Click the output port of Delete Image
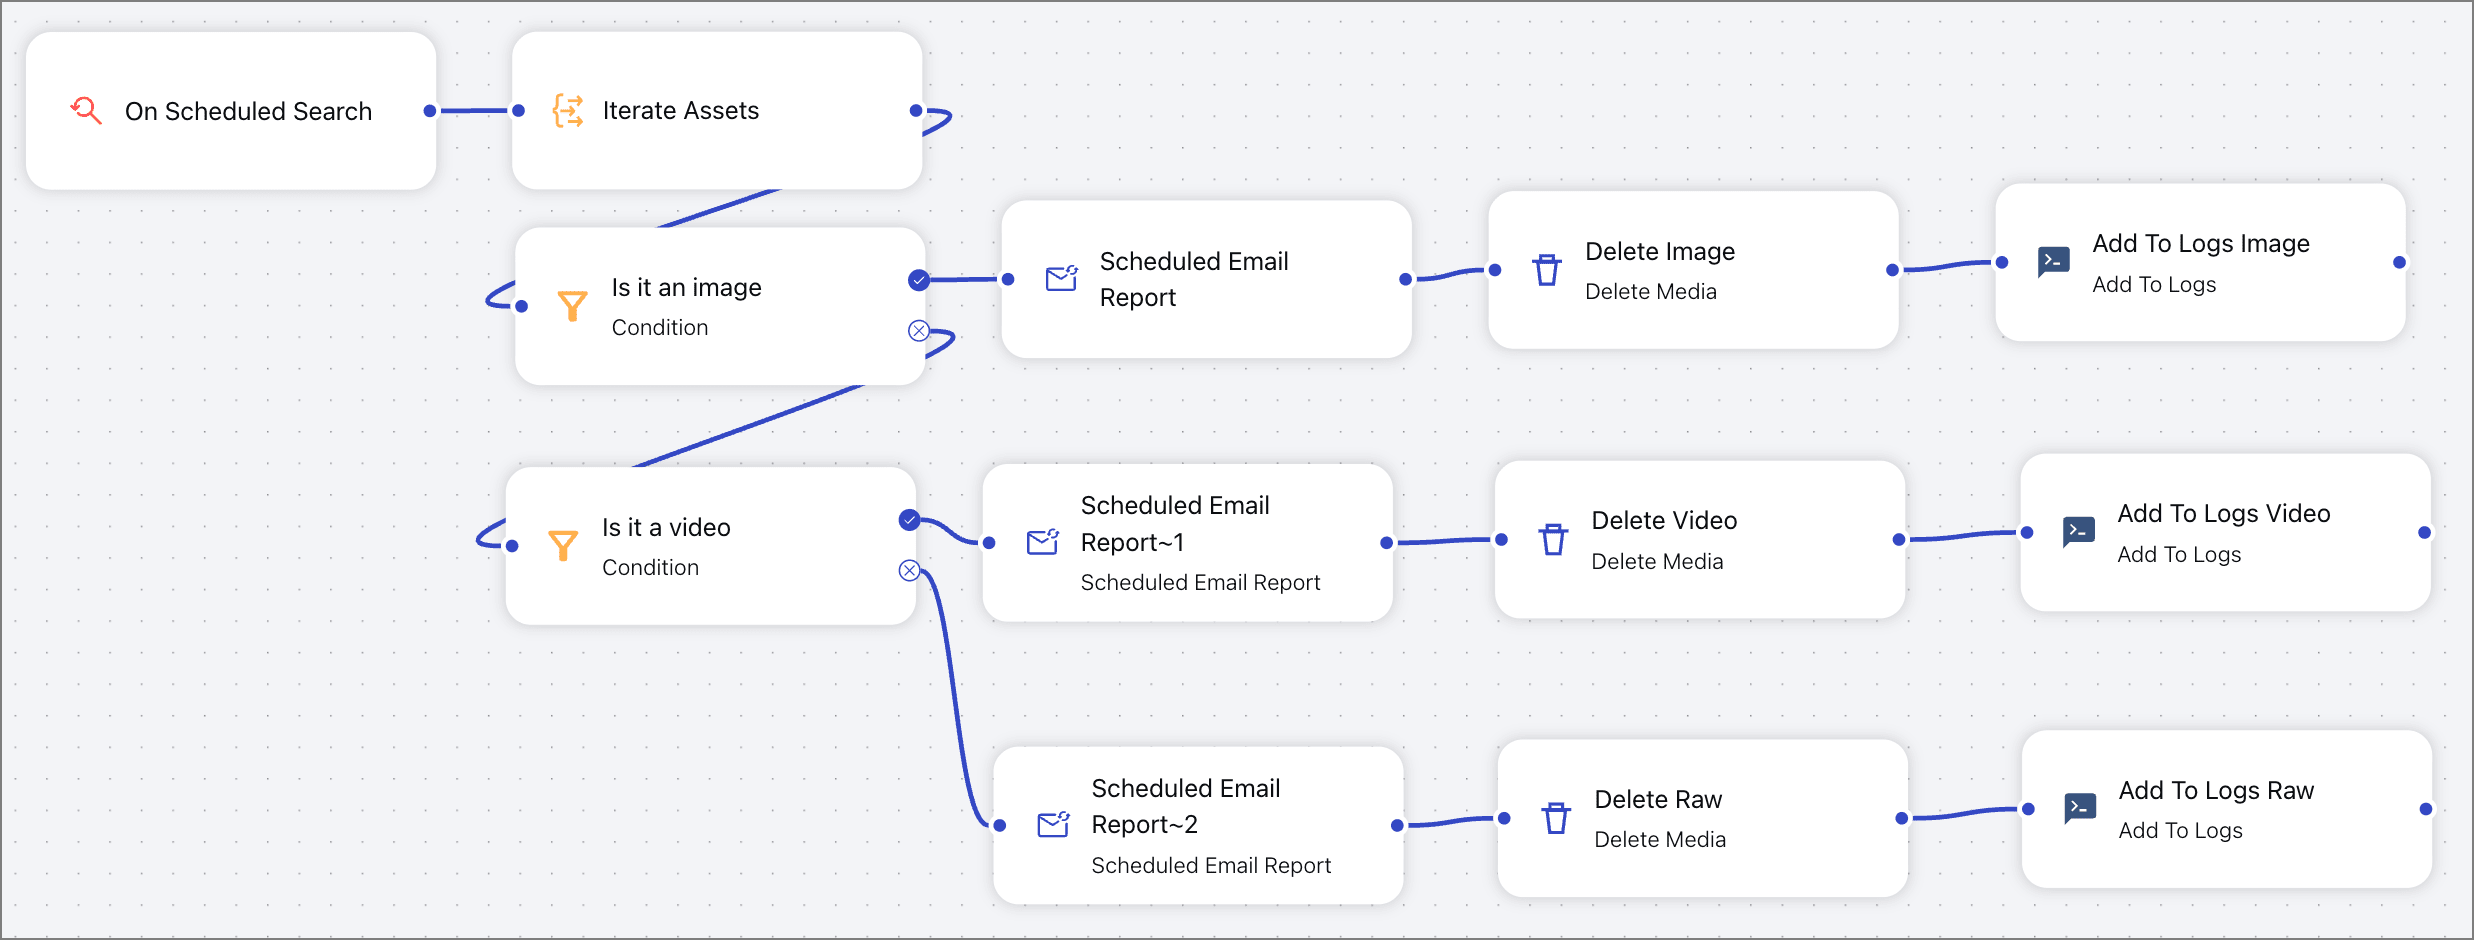Viewport: 2474px width, 940px height. 1892,270
